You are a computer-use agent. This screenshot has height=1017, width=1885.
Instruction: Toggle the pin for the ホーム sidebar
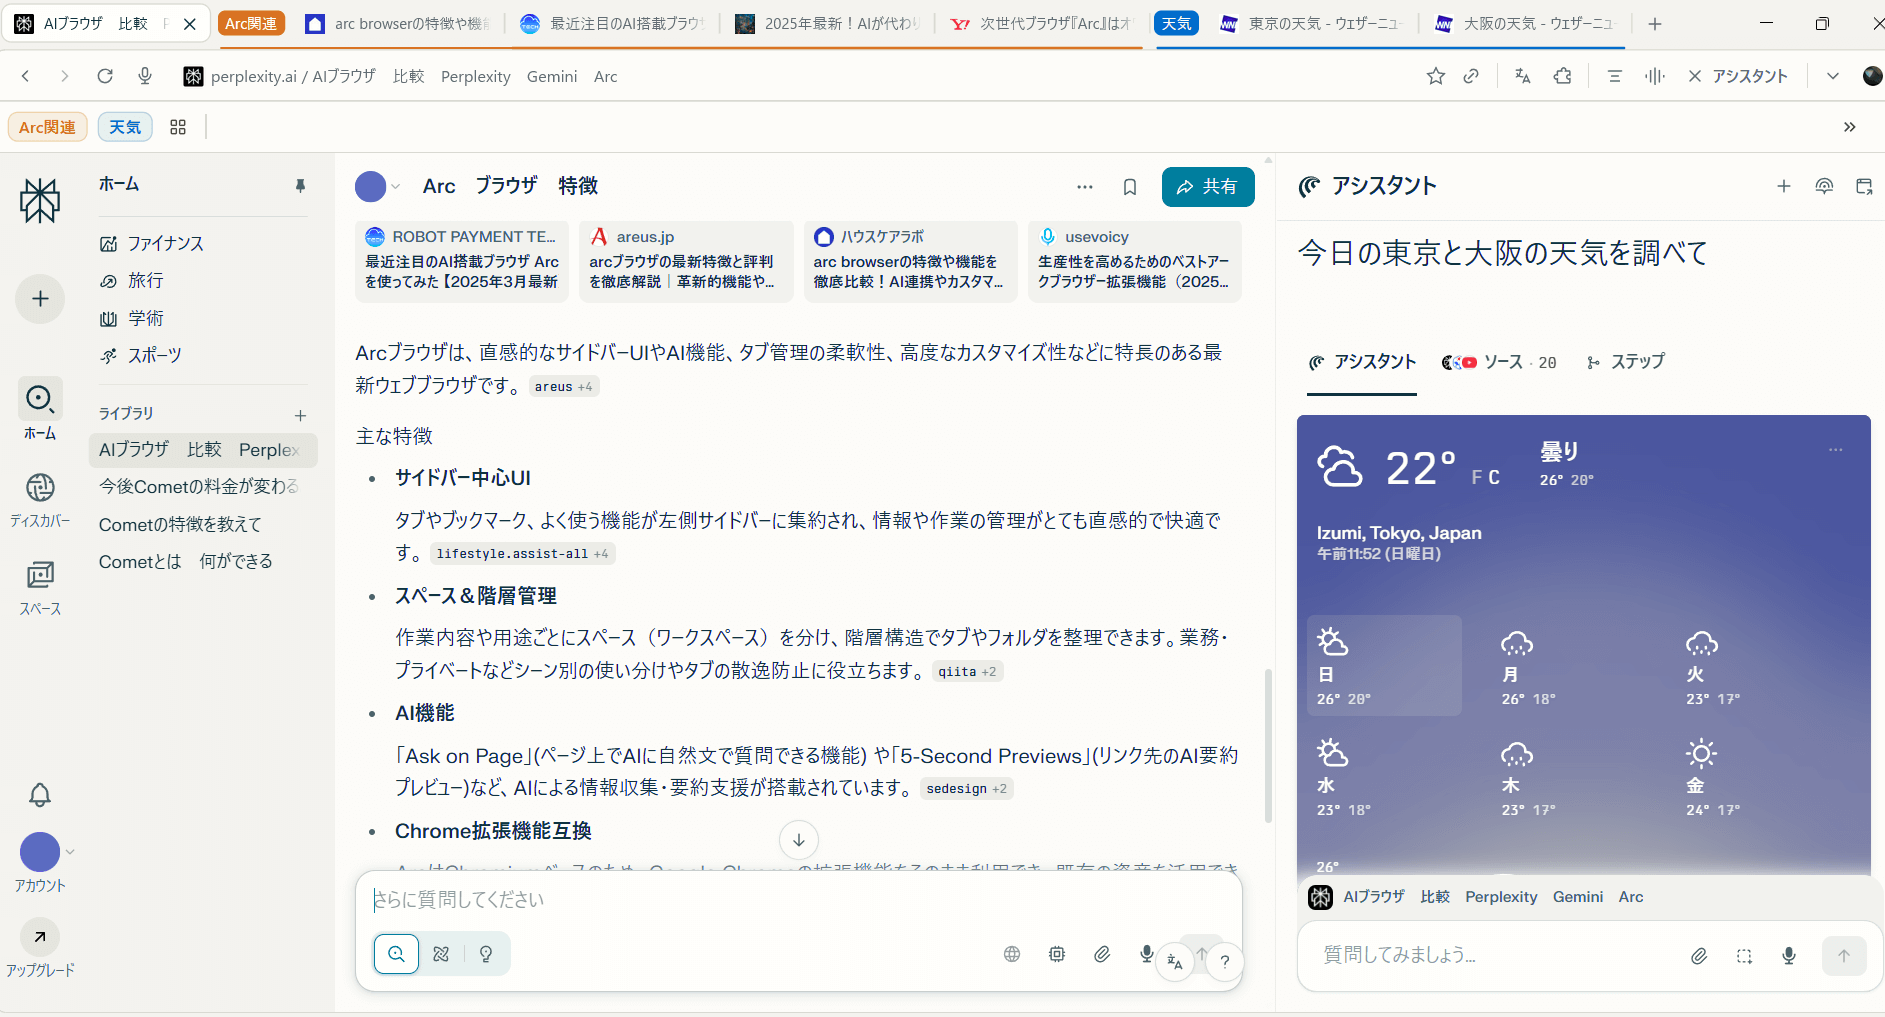[x=300, y=186]
